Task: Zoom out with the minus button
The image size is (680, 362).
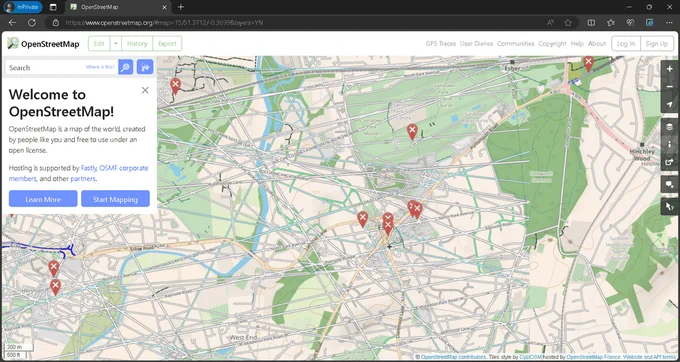Action: click(670, 87)
